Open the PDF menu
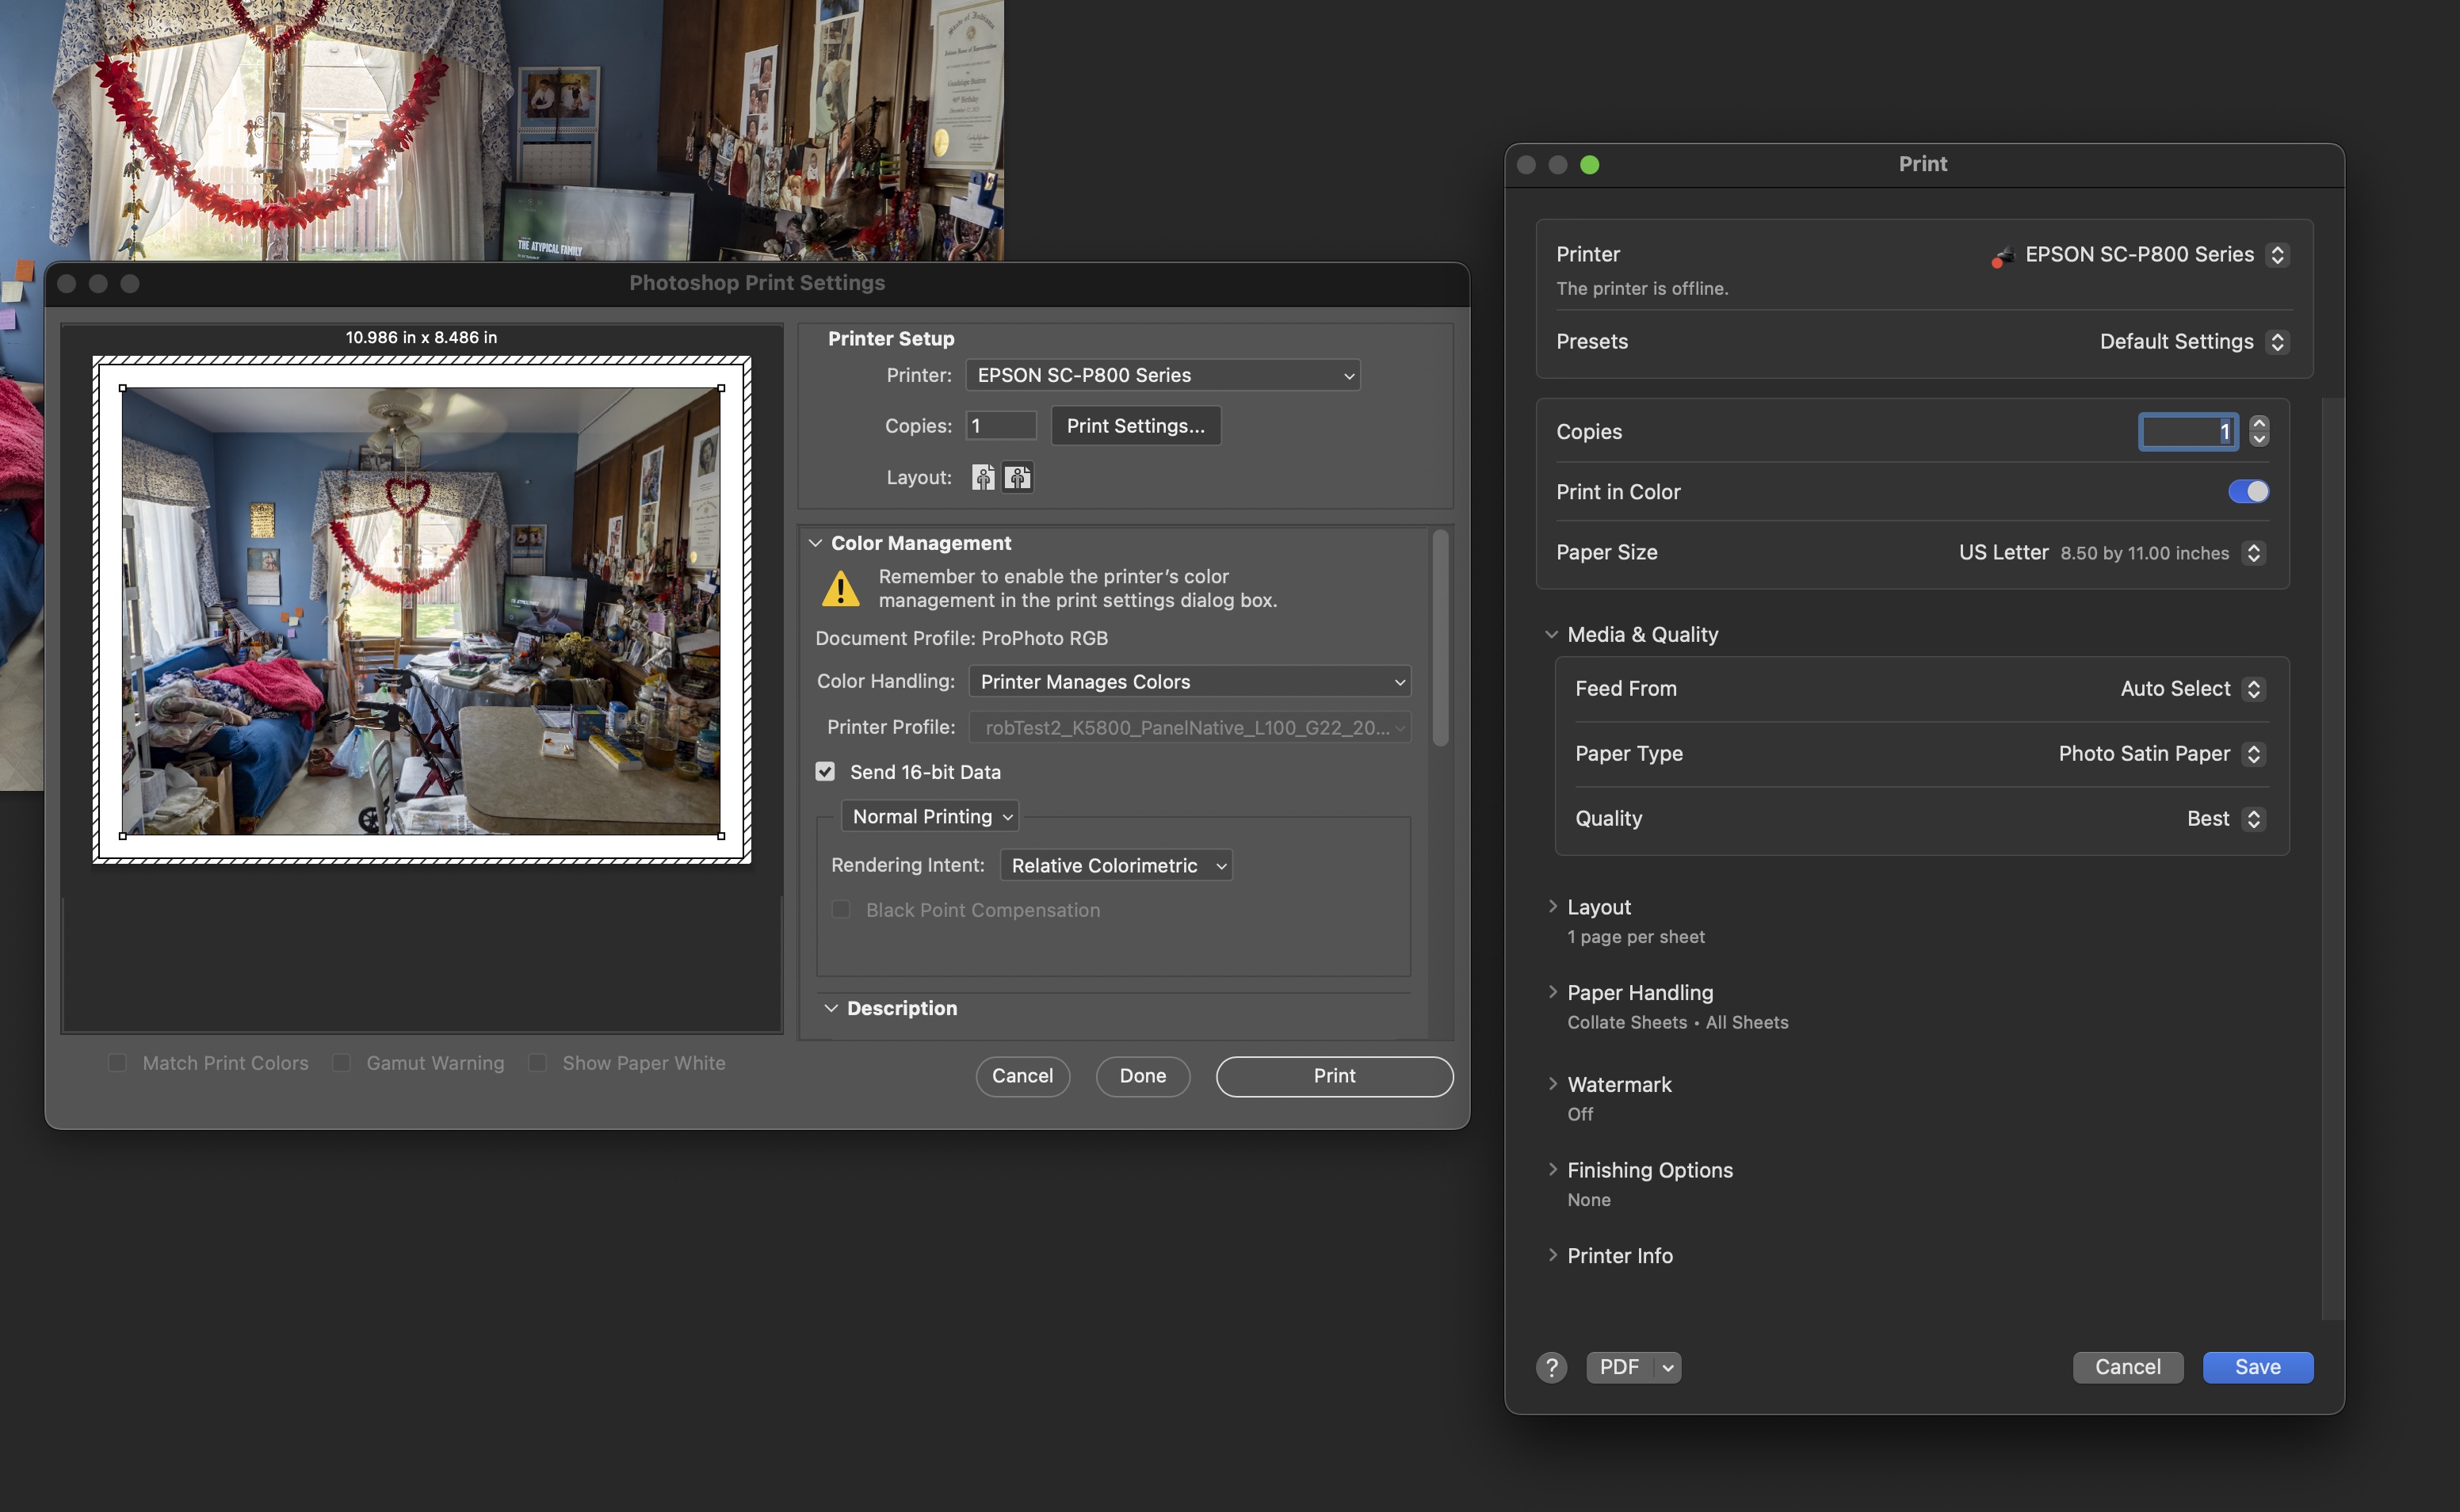Viewport: 2460px width, 1512px height. pyautogui.click(x=1632, y=1367)
